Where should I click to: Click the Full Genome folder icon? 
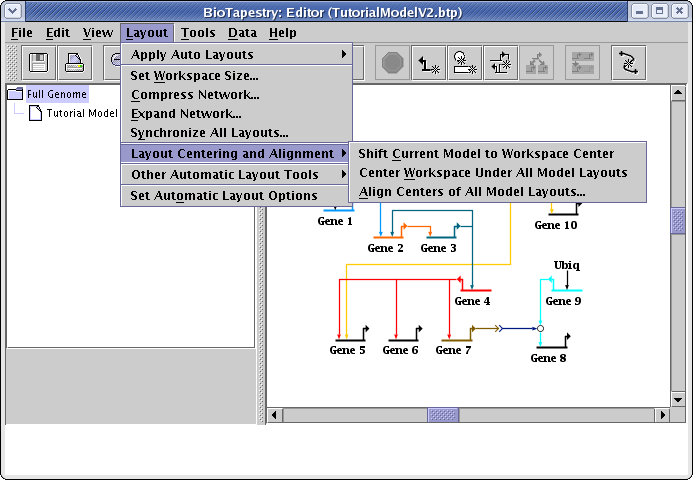coord(16,94)
